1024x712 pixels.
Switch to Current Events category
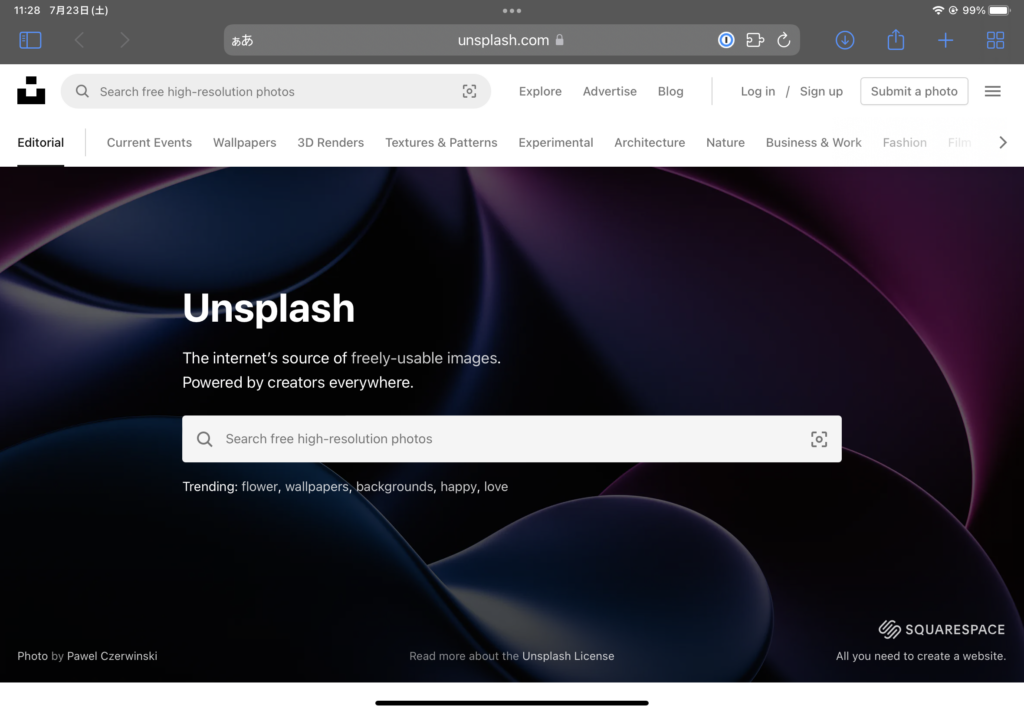[x=149, y=142]
